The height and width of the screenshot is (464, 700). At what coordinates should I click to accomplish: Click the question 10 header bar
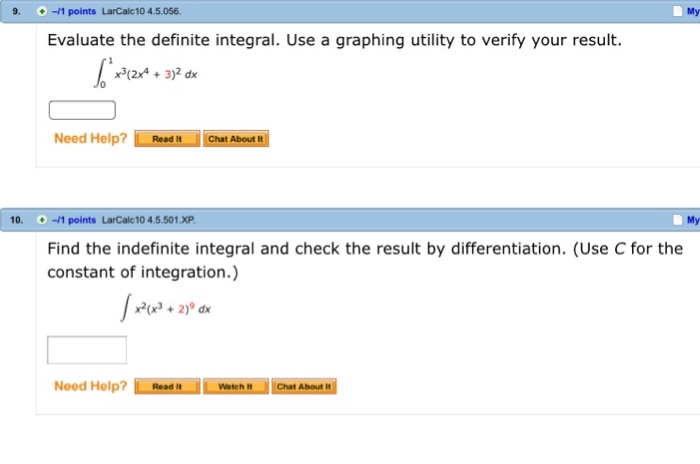pos(350,220)
